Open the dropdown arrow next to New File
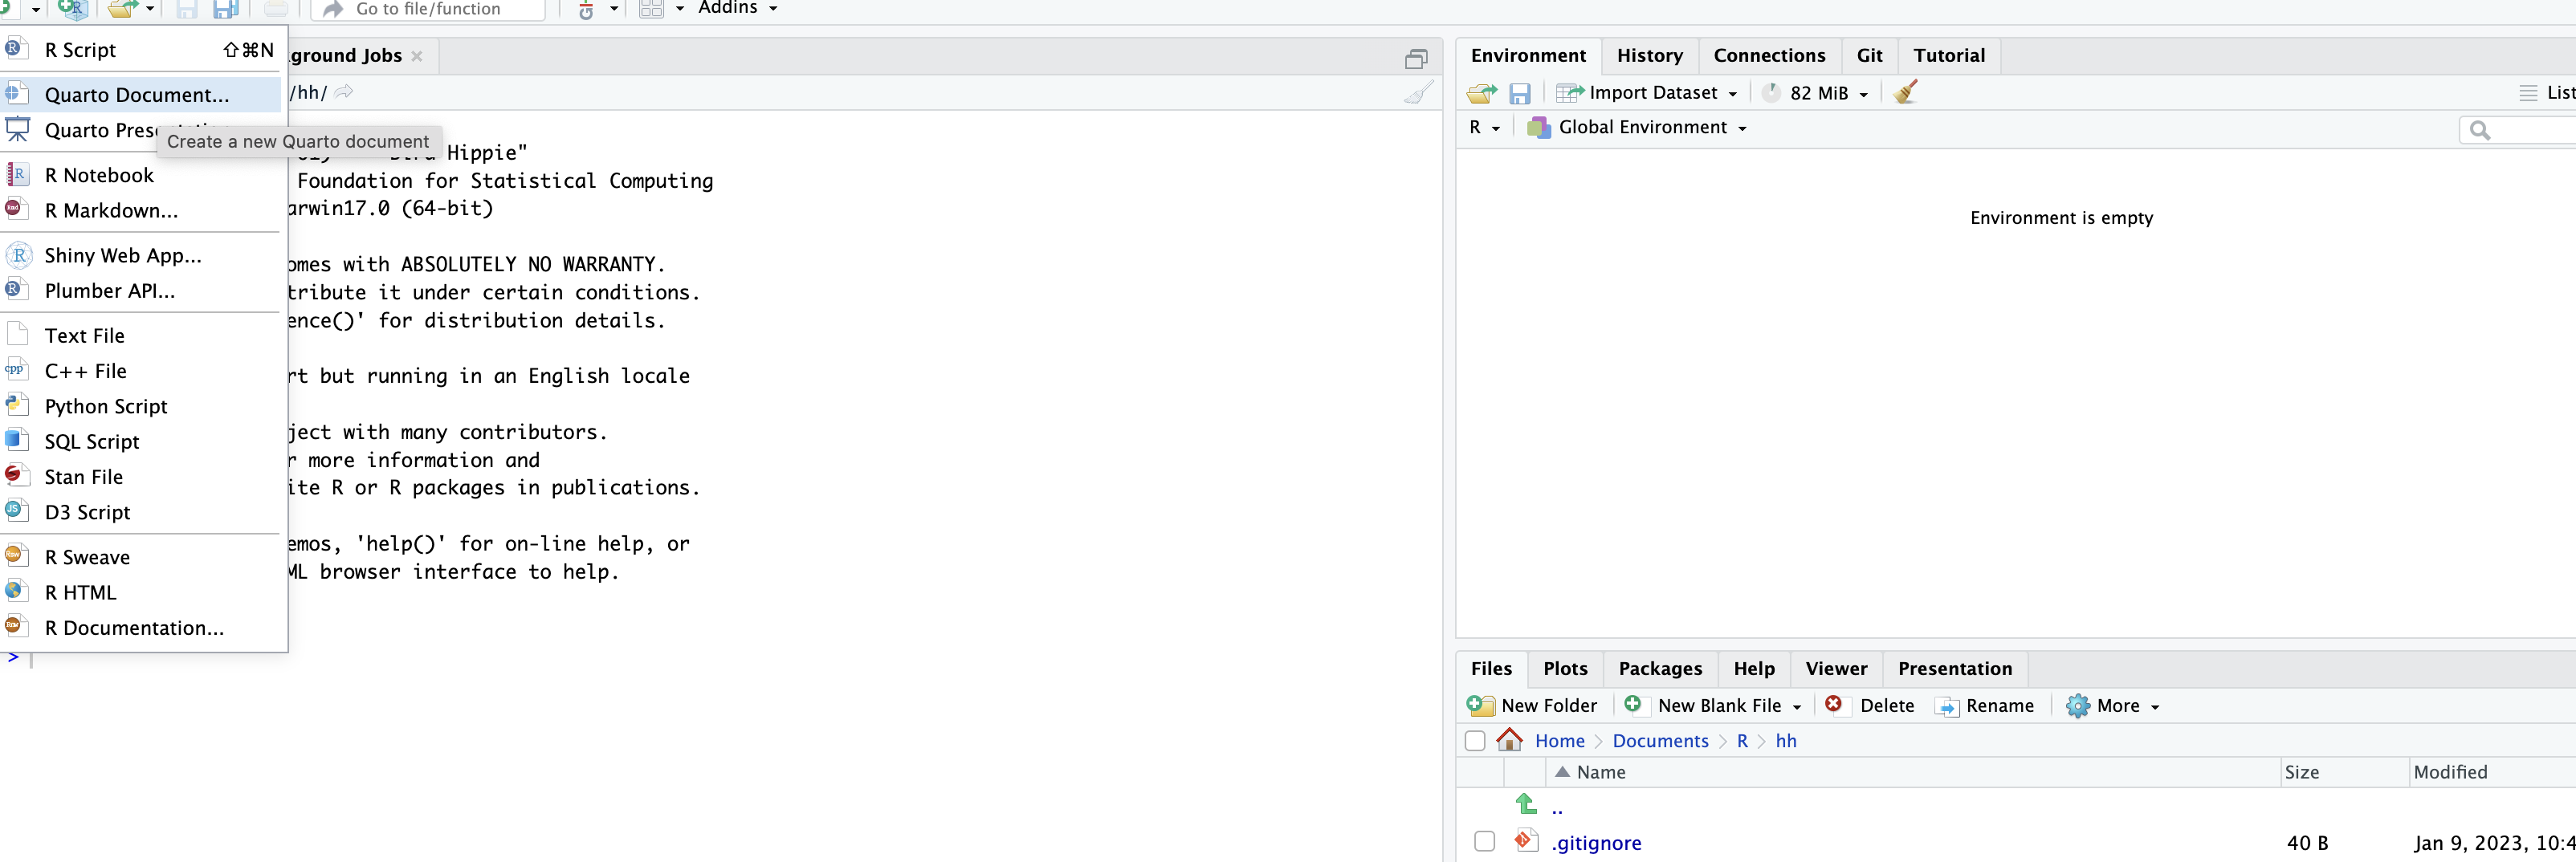The image size is (2576, 862). (36, 9)
